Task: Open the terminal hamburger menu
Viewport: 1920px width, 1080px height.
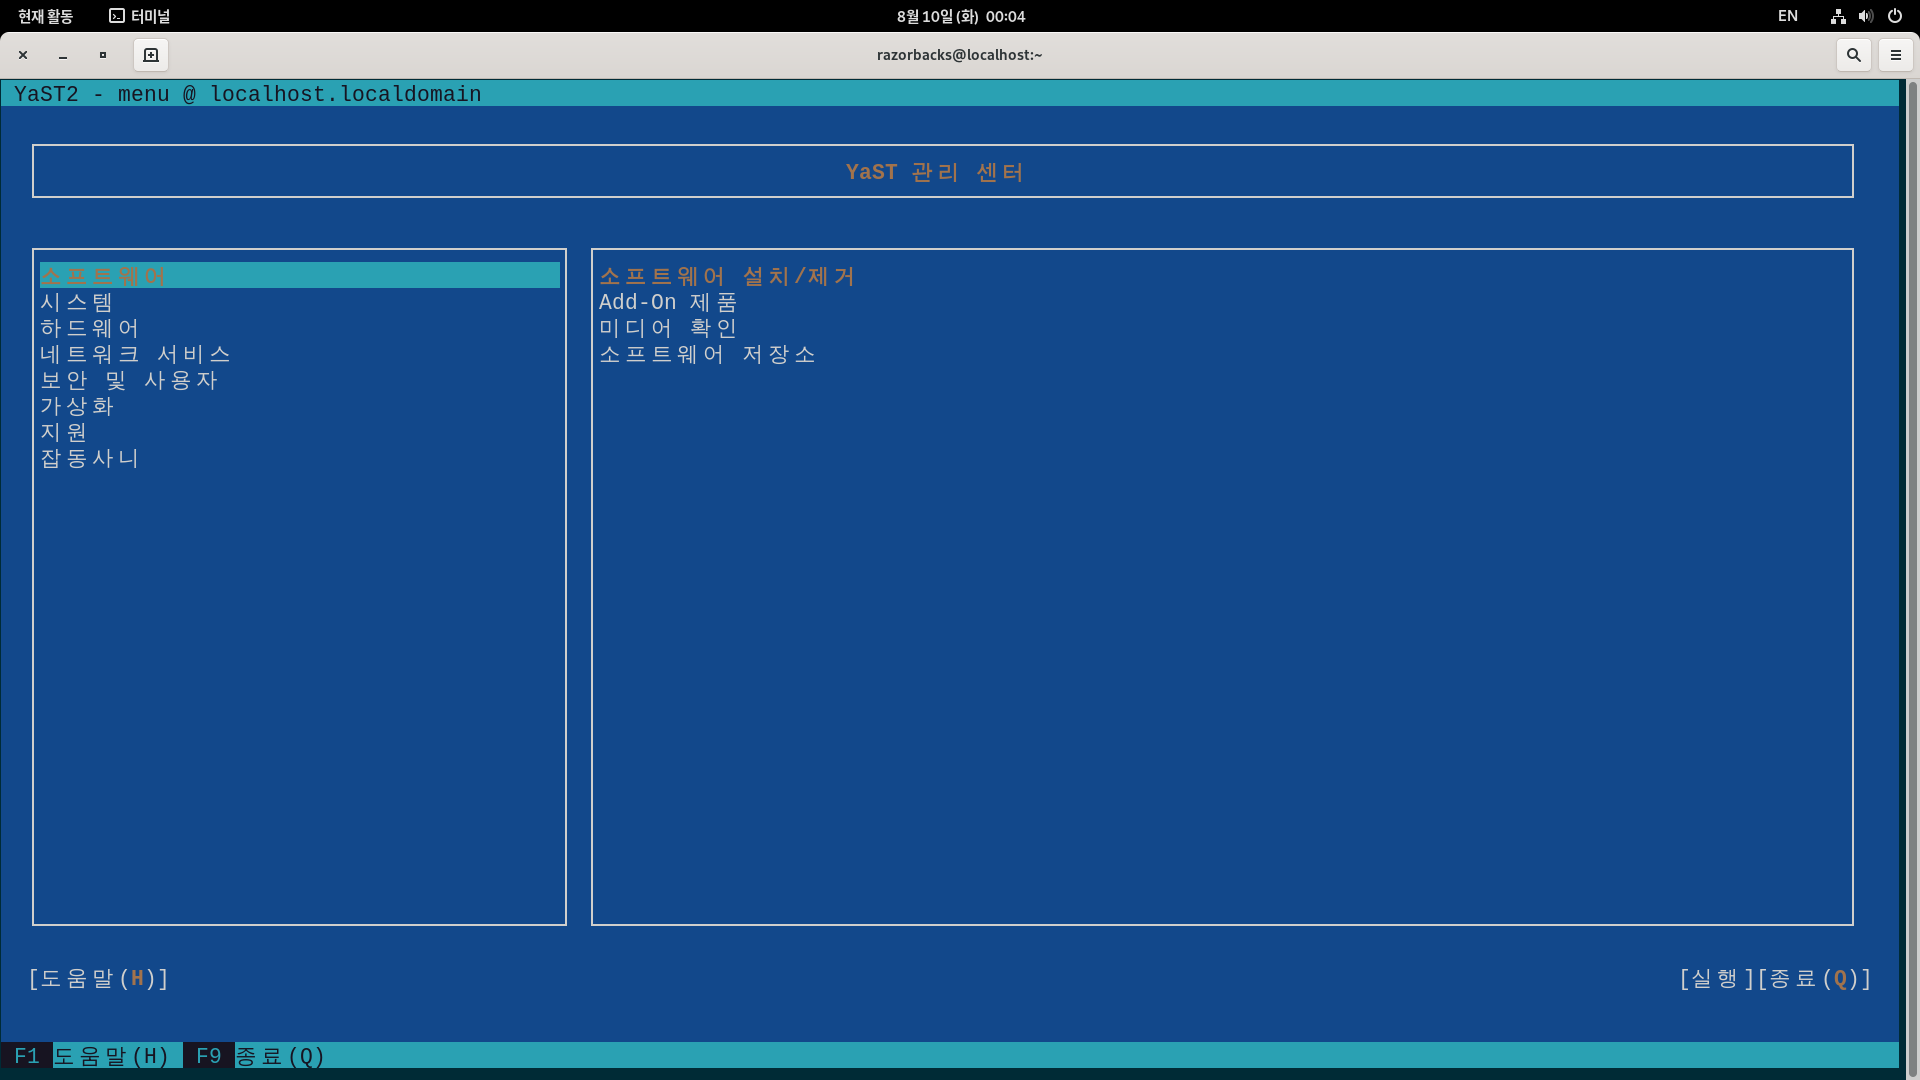Action: [x=1895, y=55]
